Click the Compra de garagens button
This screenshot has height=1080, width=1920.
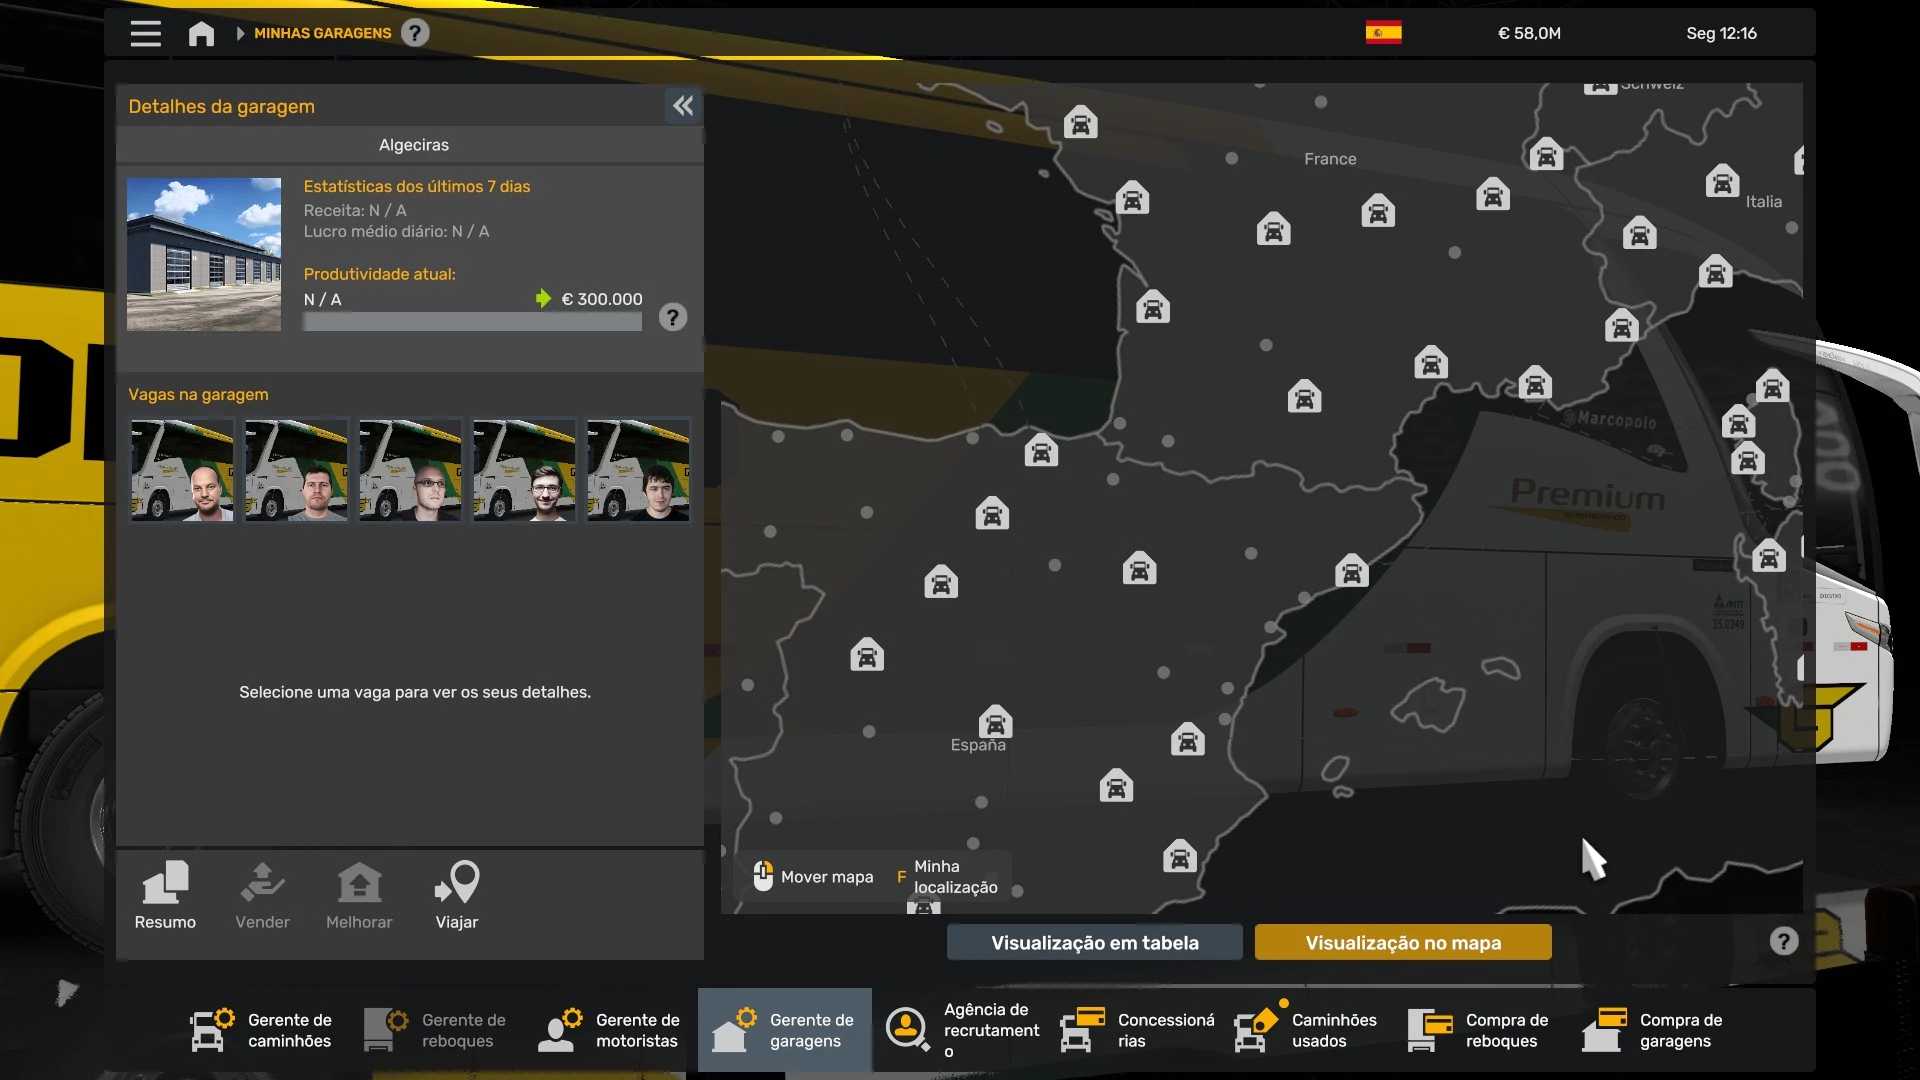[x=1654, y=1030]
